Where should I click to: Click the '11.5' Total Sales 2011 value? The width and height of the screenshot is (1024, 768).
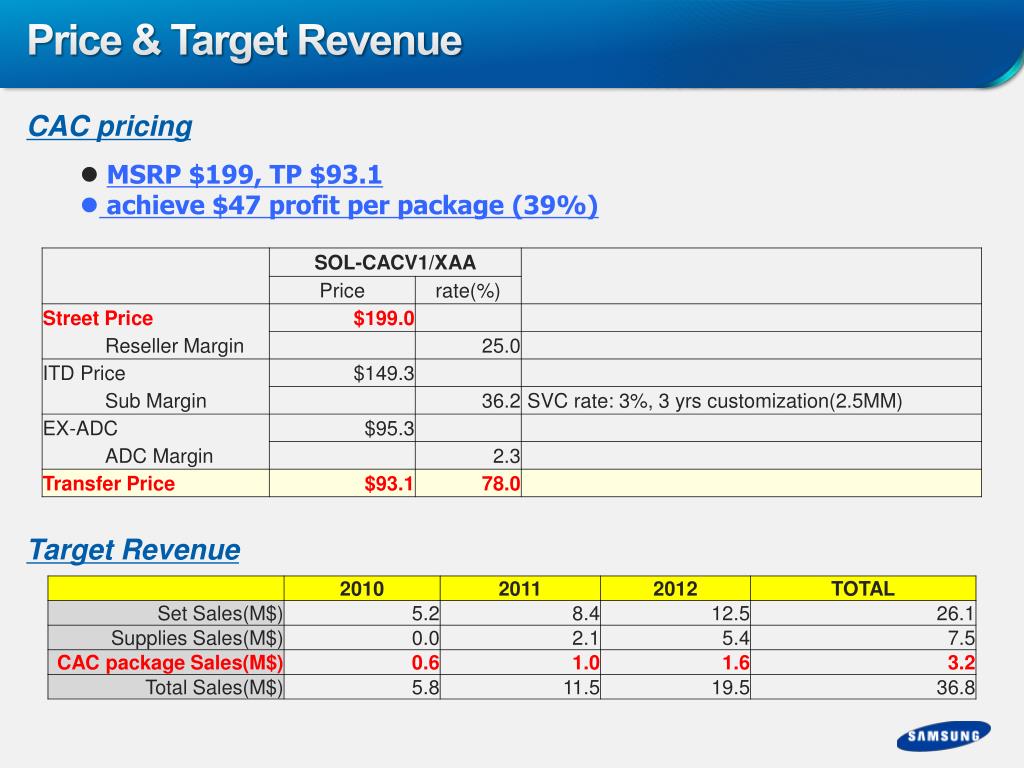581,688
